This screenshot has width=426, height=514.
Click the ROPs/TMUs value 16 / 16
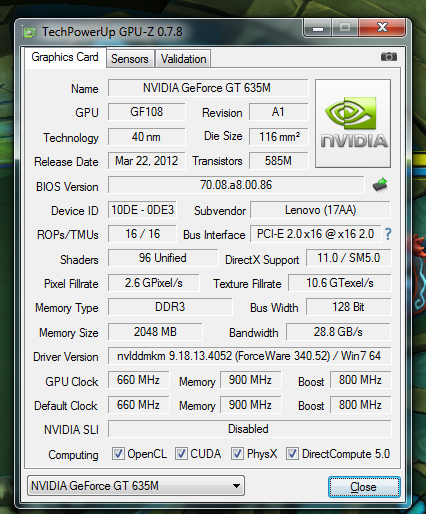tap(142, 234)
